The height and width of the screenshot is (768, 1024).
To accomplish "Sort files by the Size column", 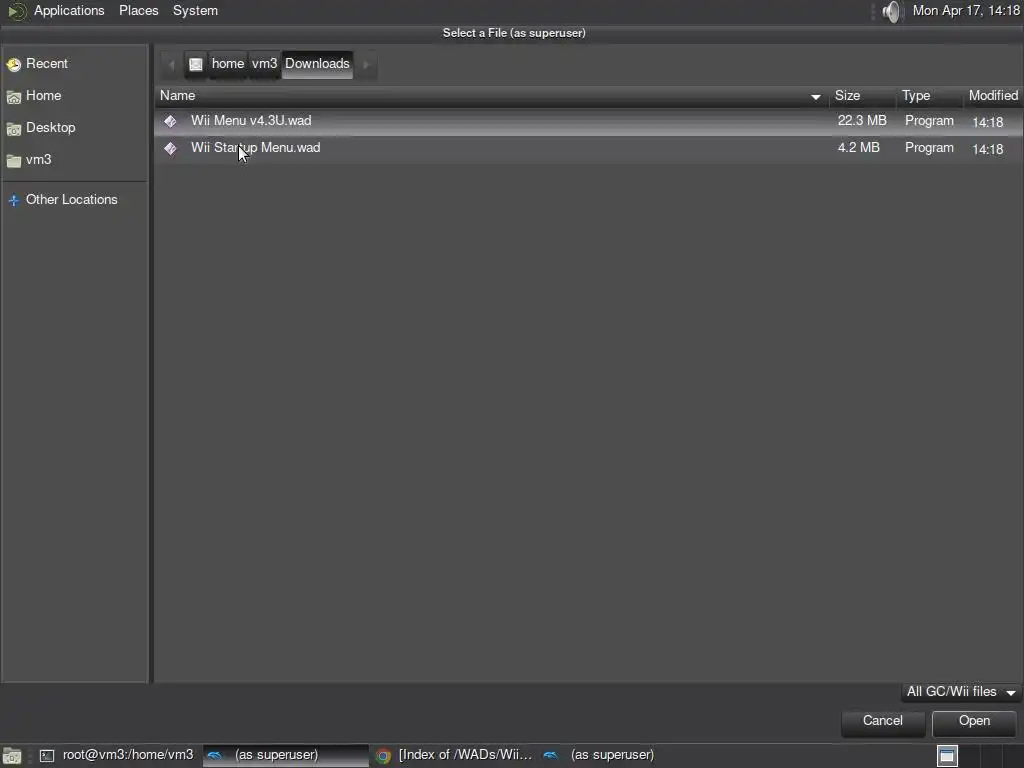I will [863, 96].
